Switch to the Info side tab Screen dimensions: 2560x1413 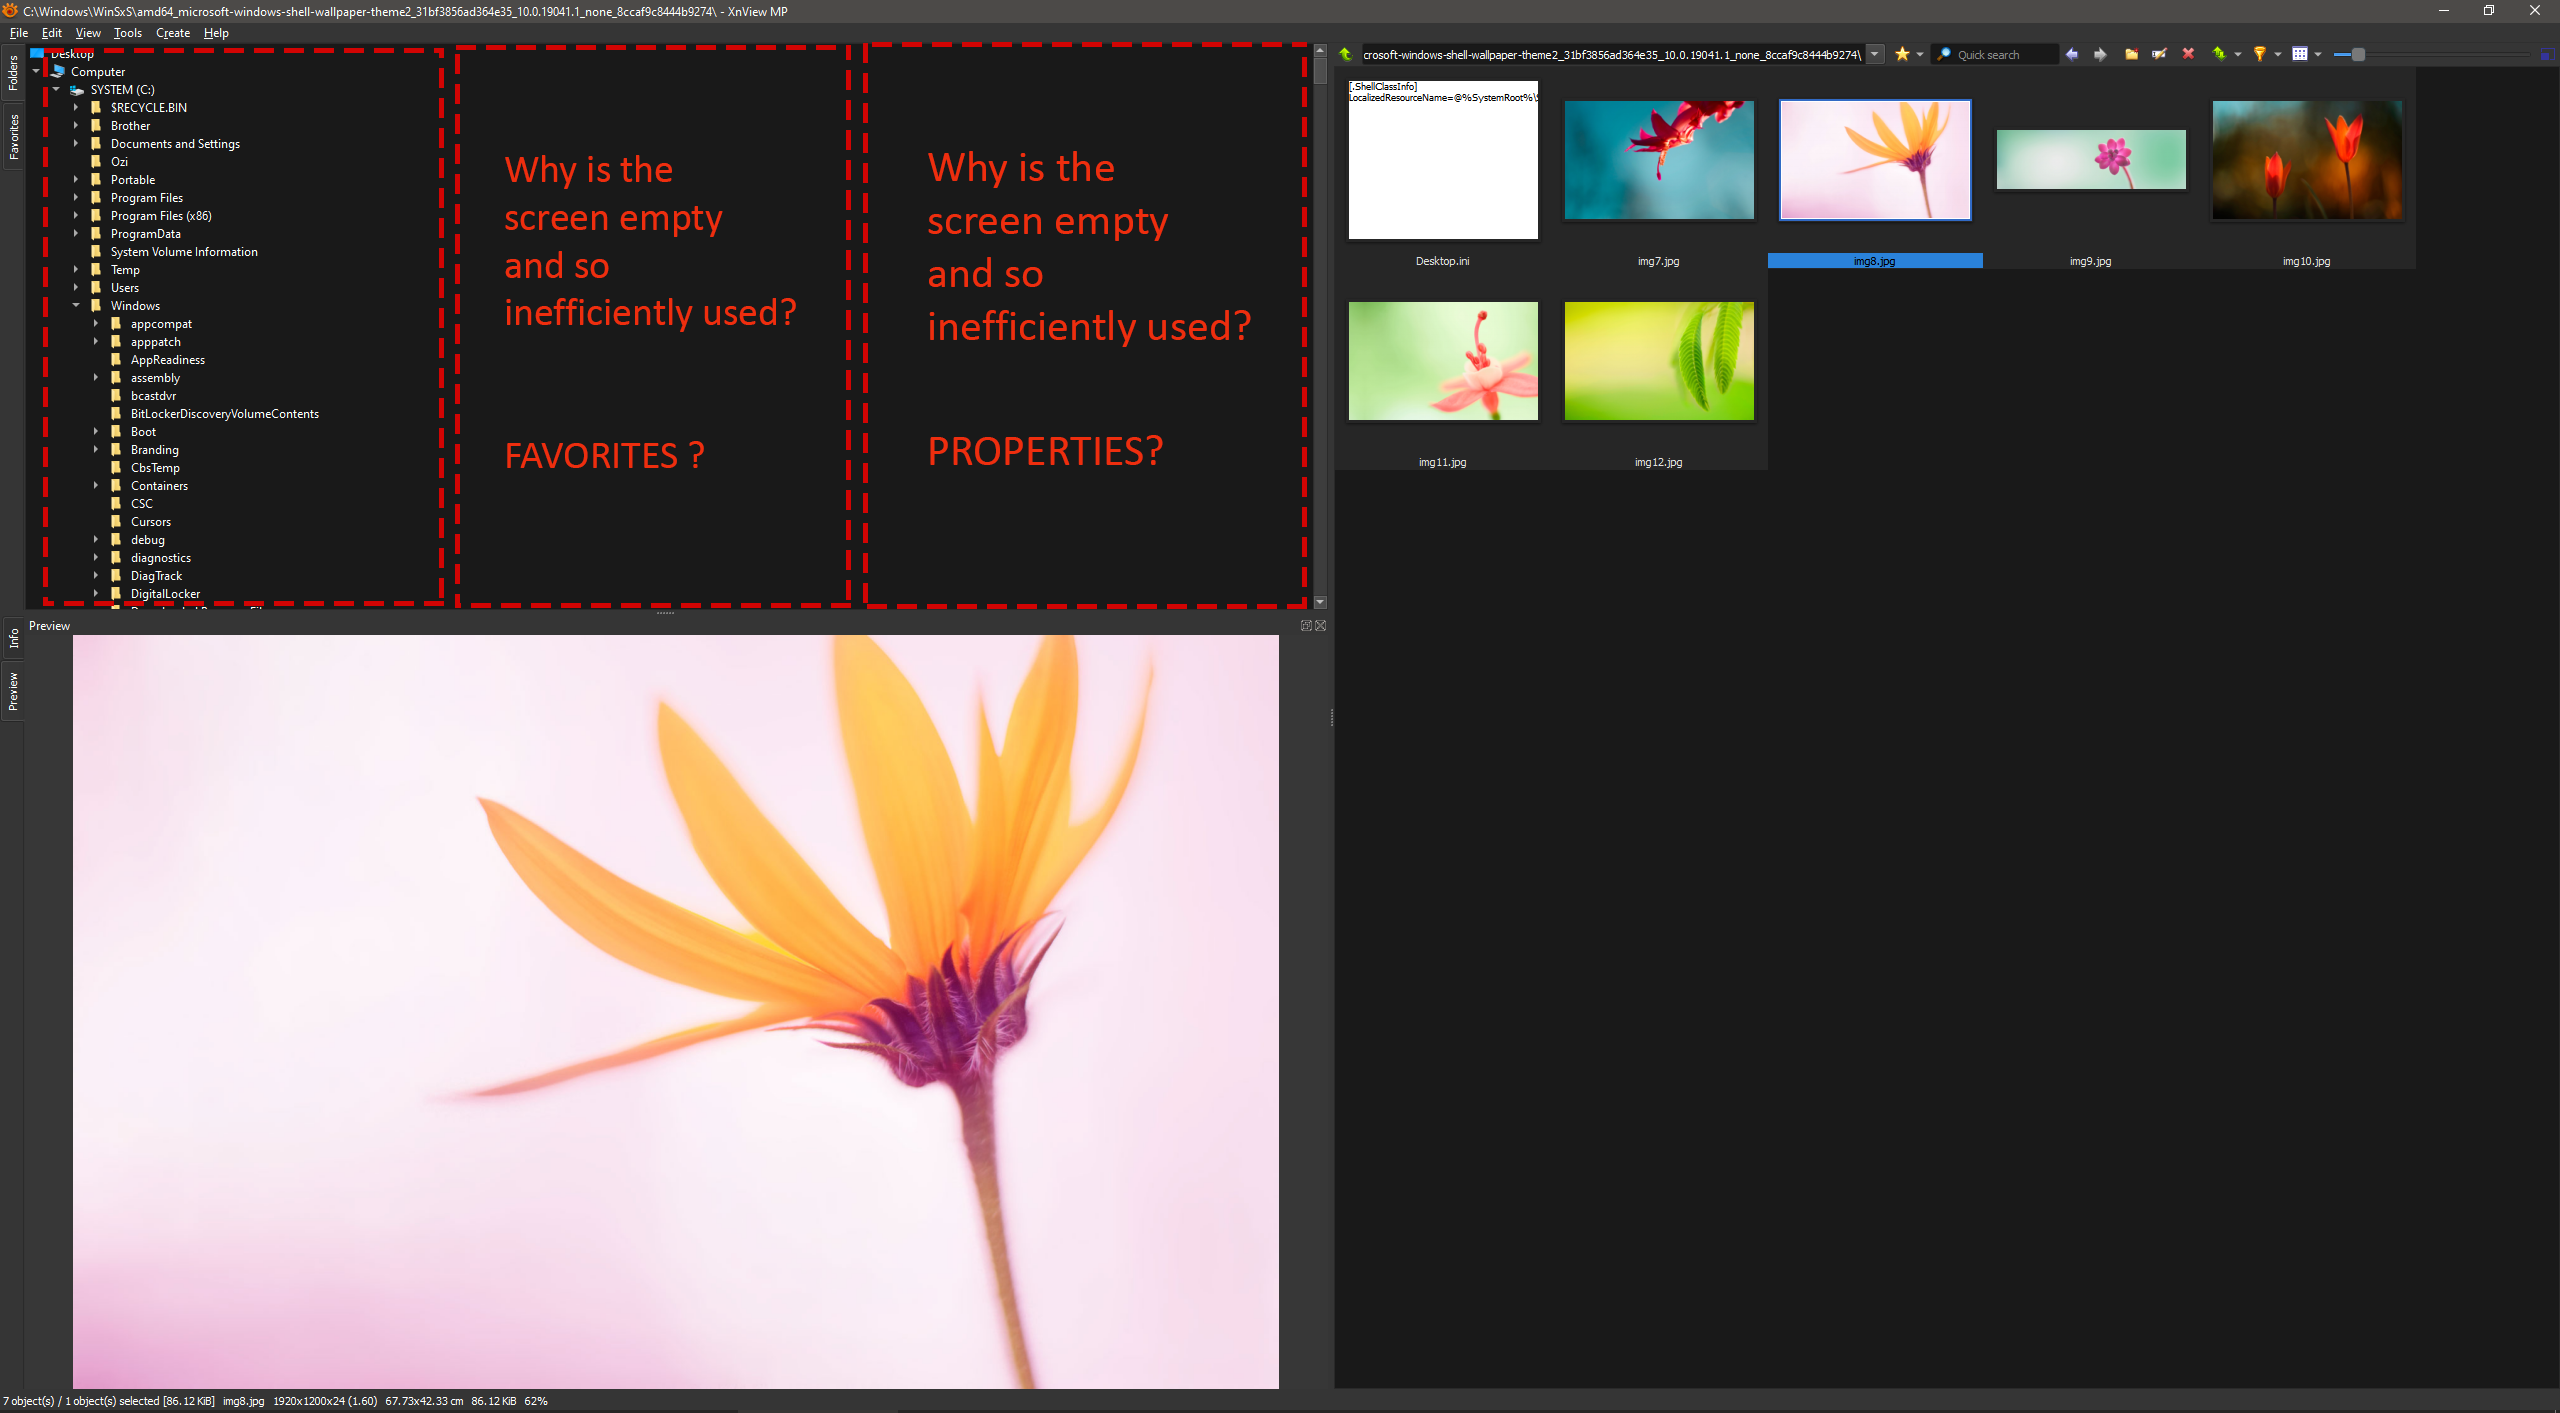pyautogui.click(x=13, y=637)
